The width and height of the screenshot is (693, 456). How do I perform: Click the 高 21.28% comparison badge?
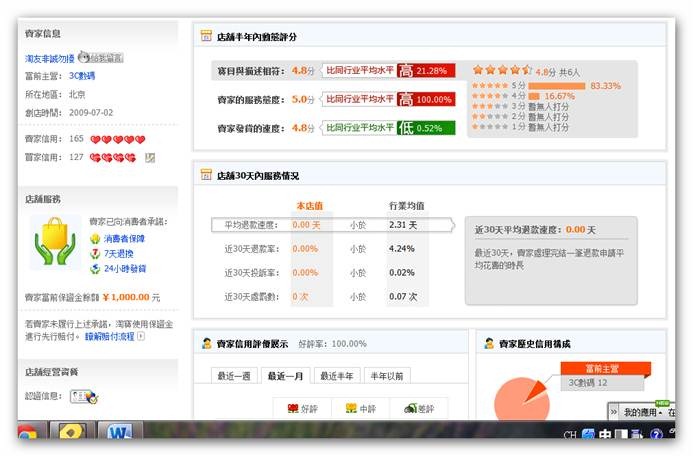(x=426, y=71)
